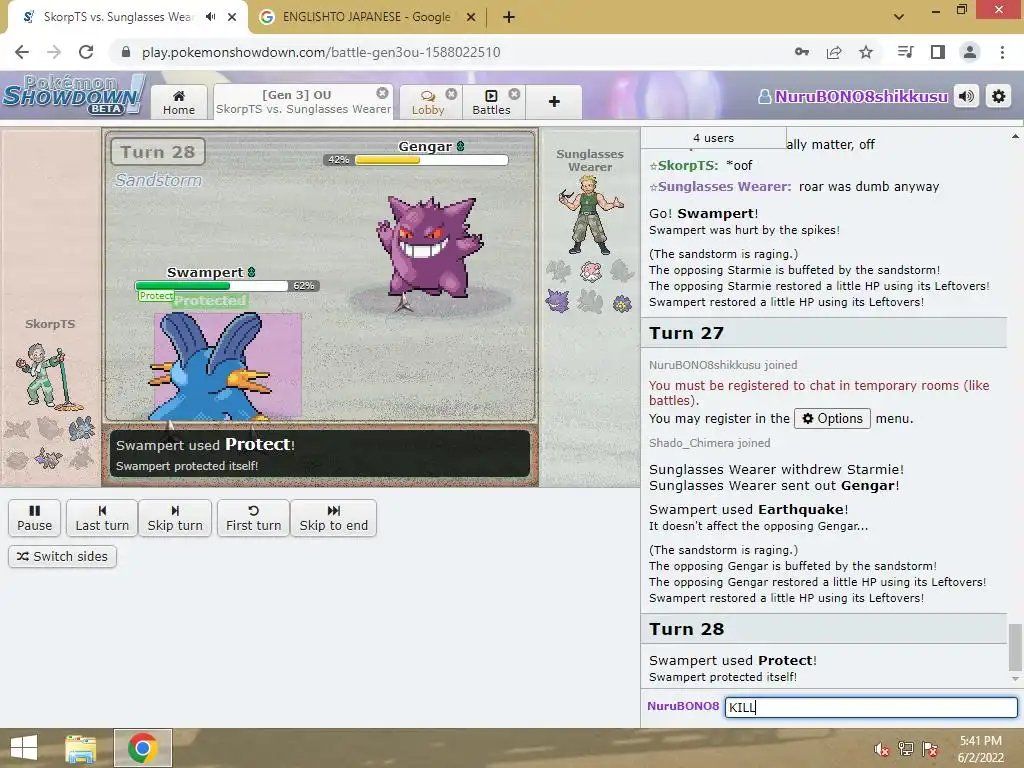This screenshot has width=1024, height=768.
Task: Click Pokémon Showdown logo
Action: (x=74, y=95)
